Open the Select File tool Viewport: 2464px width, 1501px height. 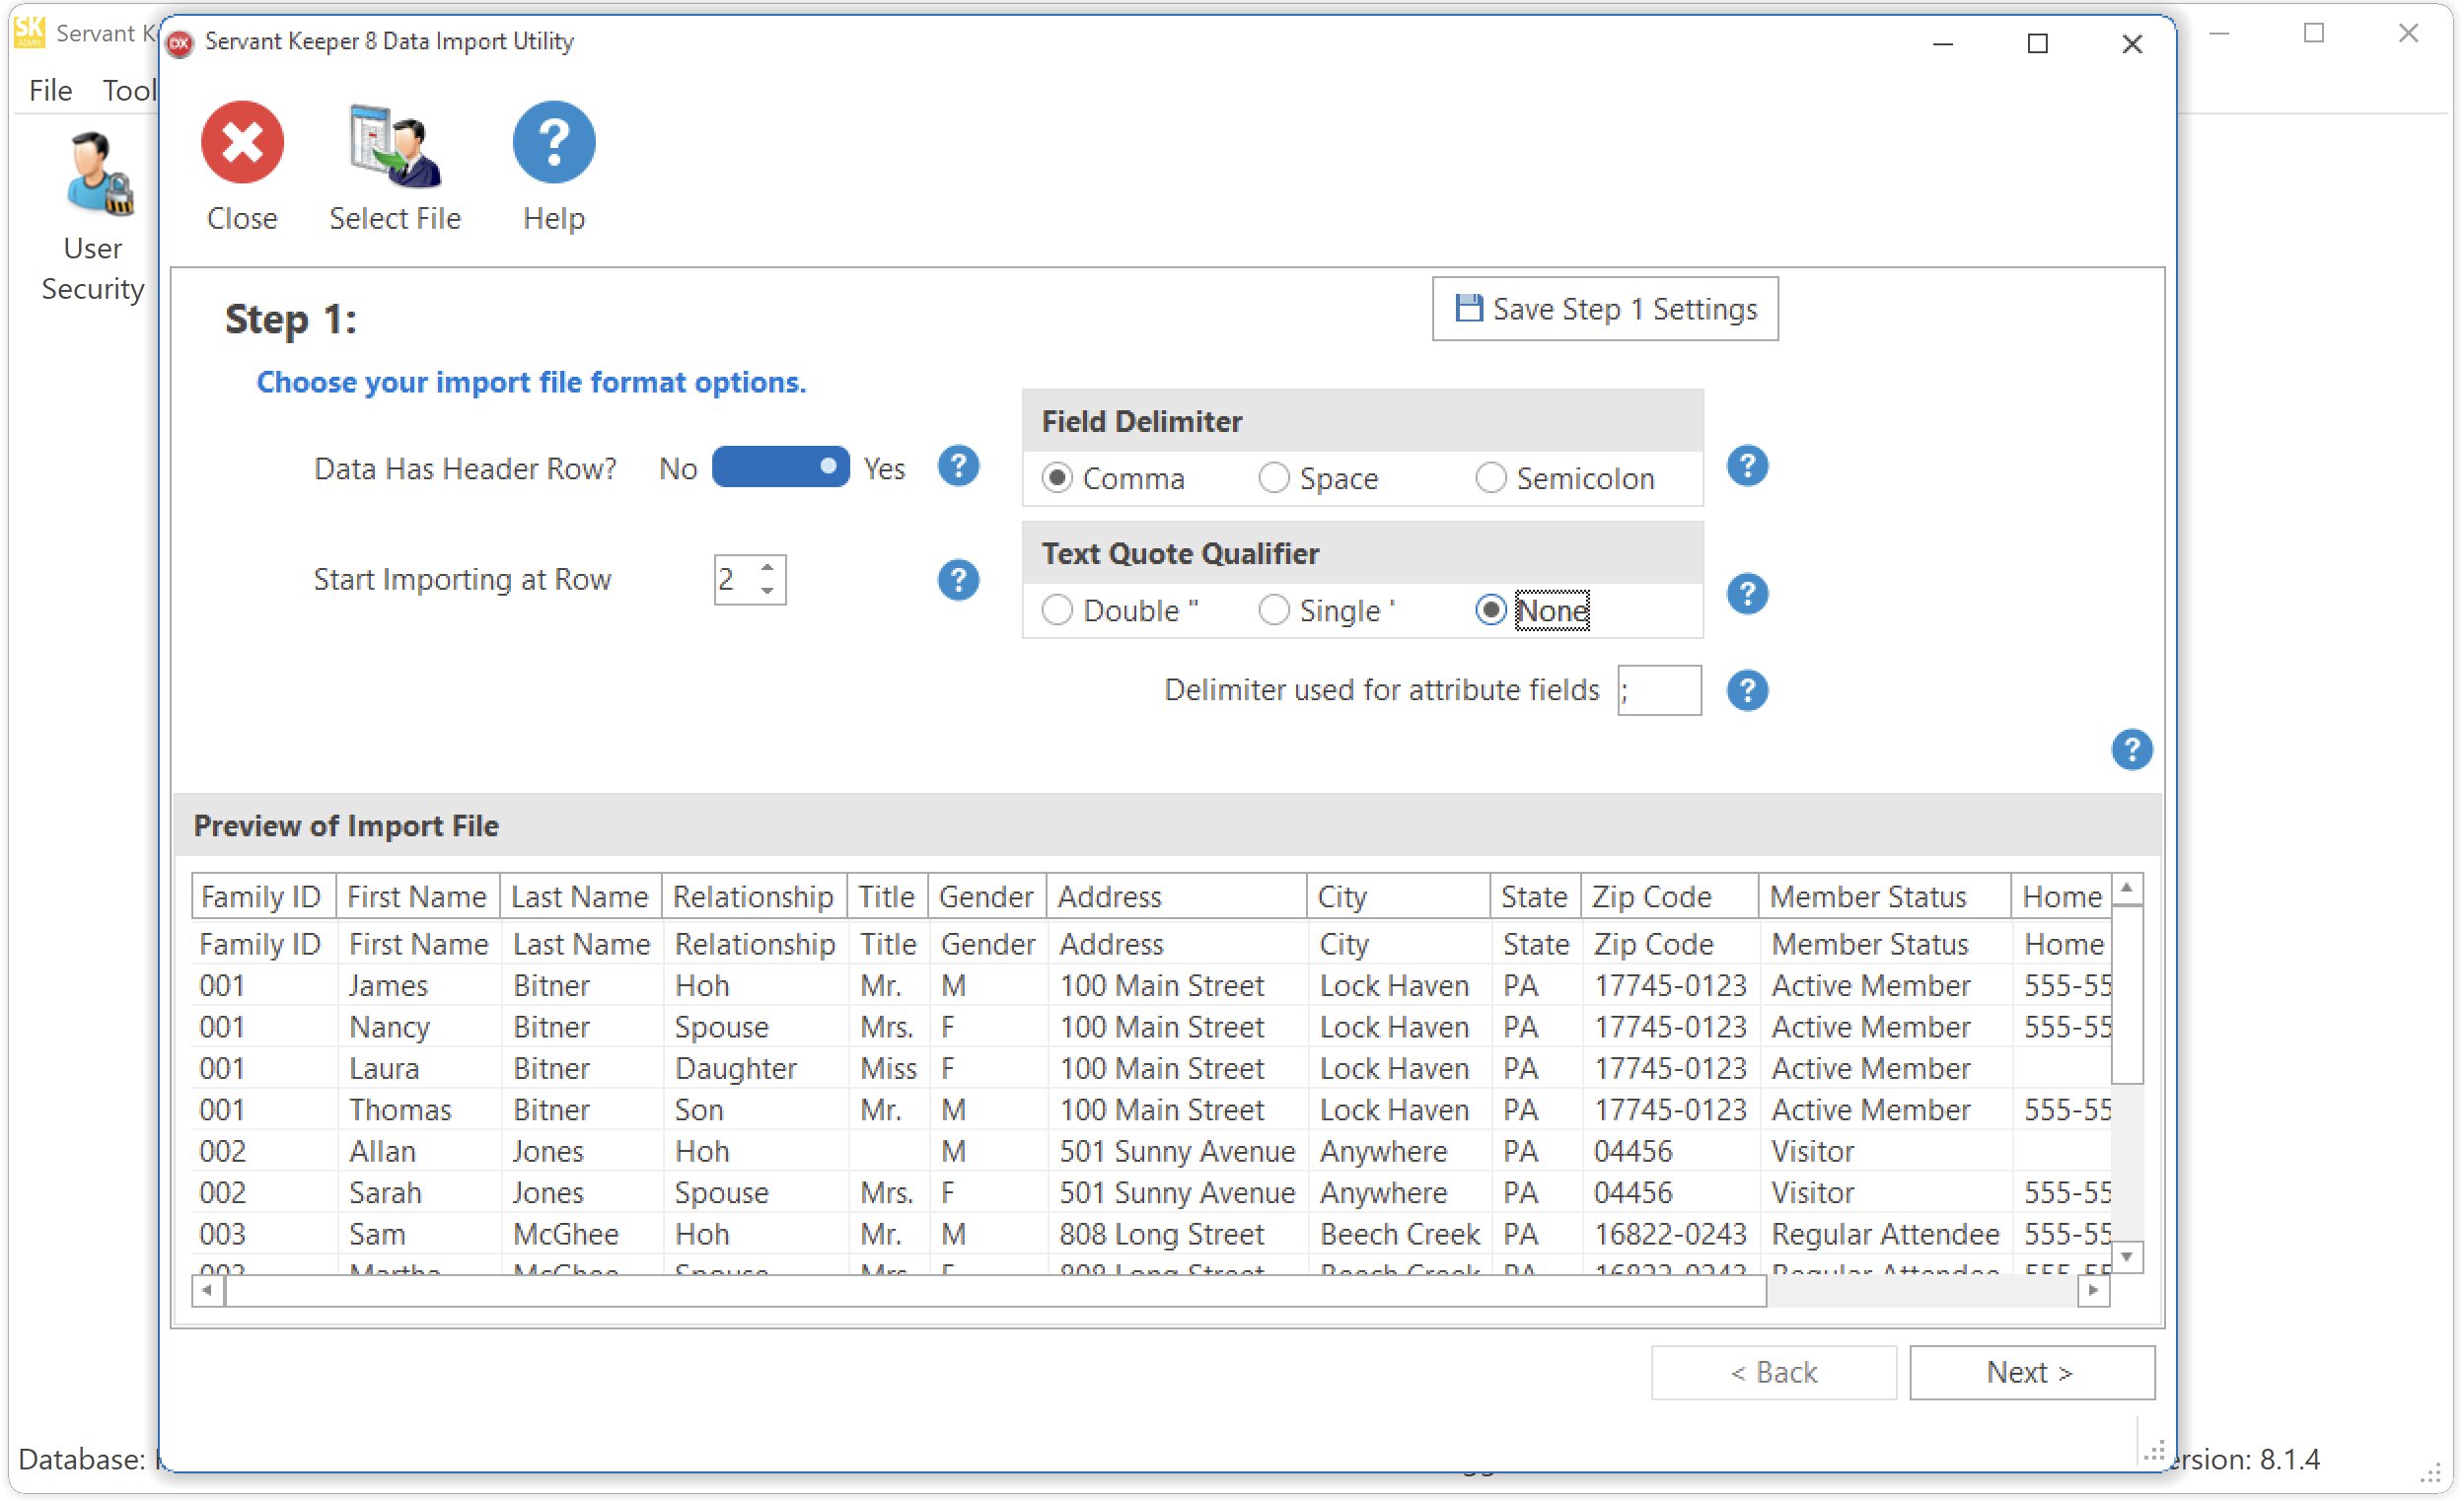395,147
